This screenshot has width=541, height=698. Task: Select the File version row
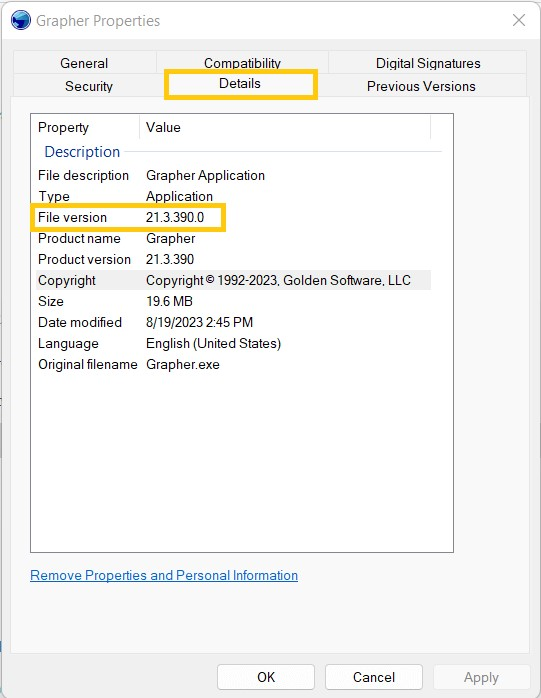click(233, 217)
